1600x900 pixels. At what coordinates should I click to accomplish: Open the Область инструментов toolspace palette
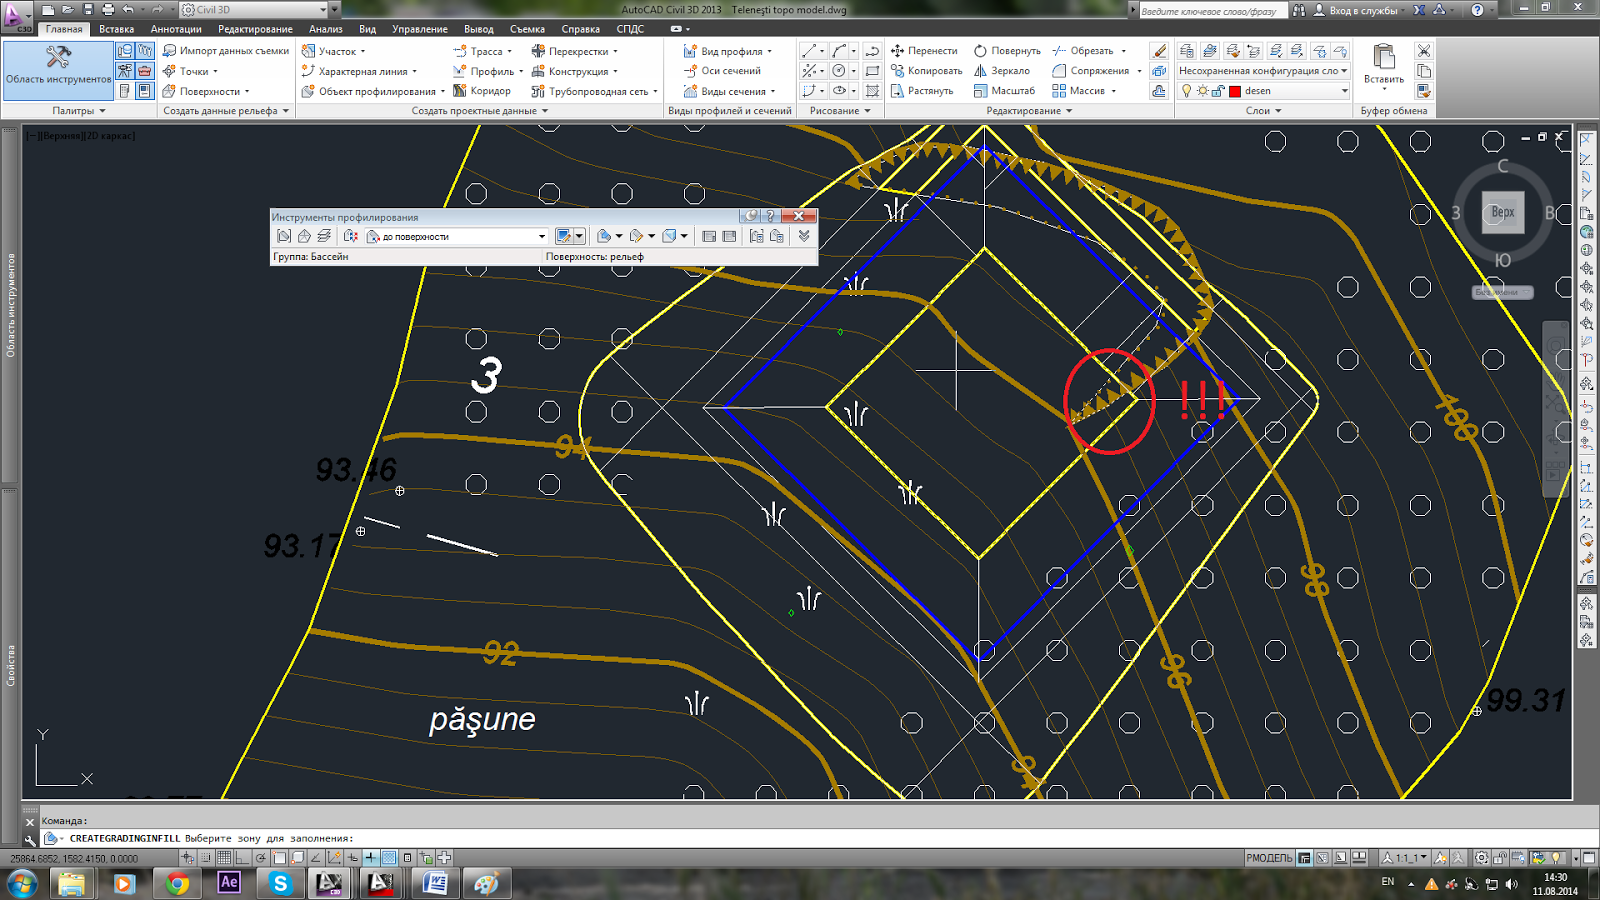tap(58, 70)
